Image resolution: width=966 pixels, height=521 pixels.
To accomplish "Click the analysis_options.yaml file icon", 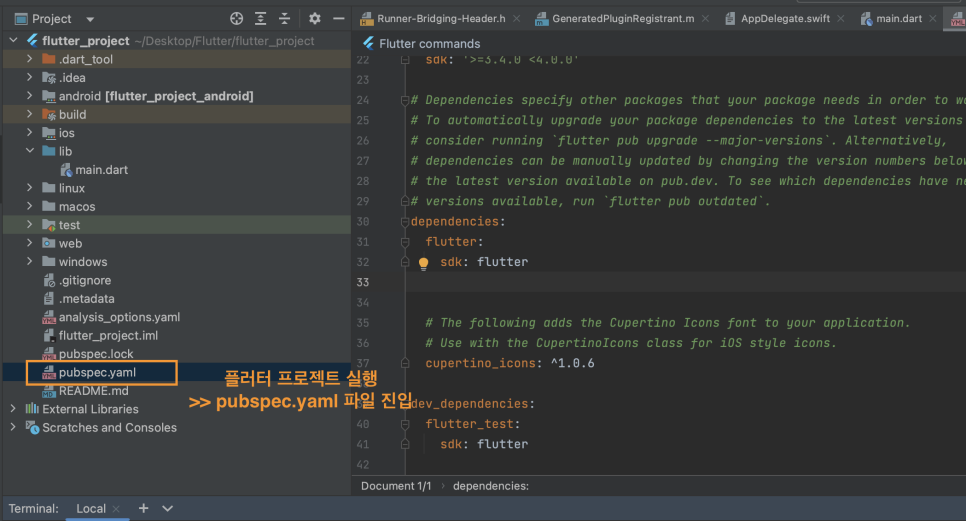I will click(x=49, y=317).
